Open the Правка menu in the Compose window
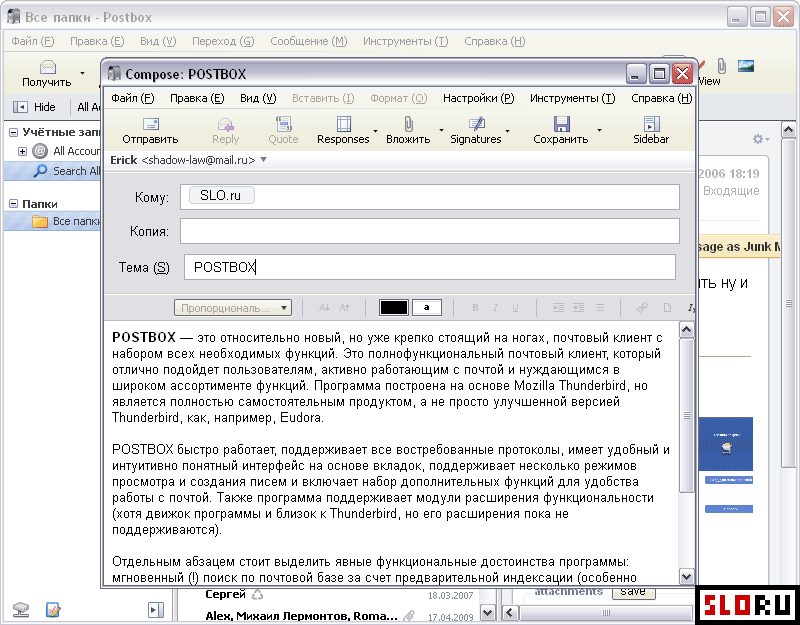This screenshot has width=800, height=625. 197,98
